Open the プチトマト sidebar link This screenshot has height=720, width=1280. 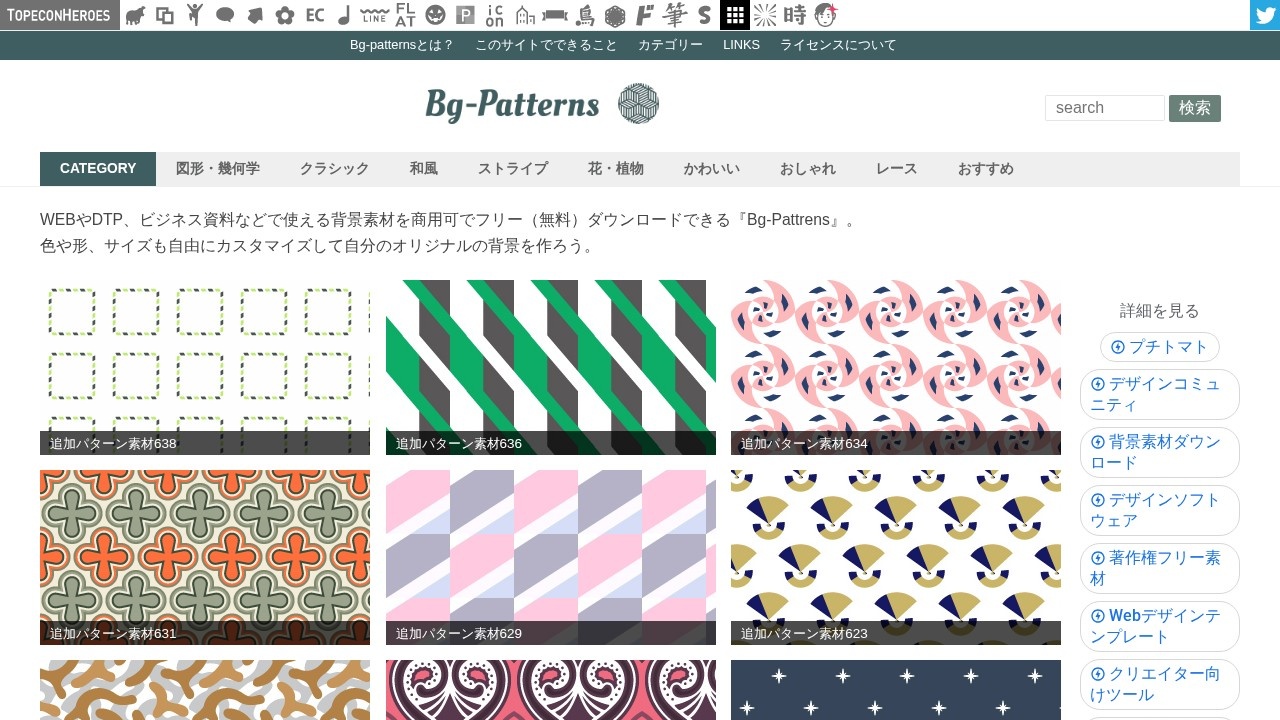click(x=1160, y=347)
